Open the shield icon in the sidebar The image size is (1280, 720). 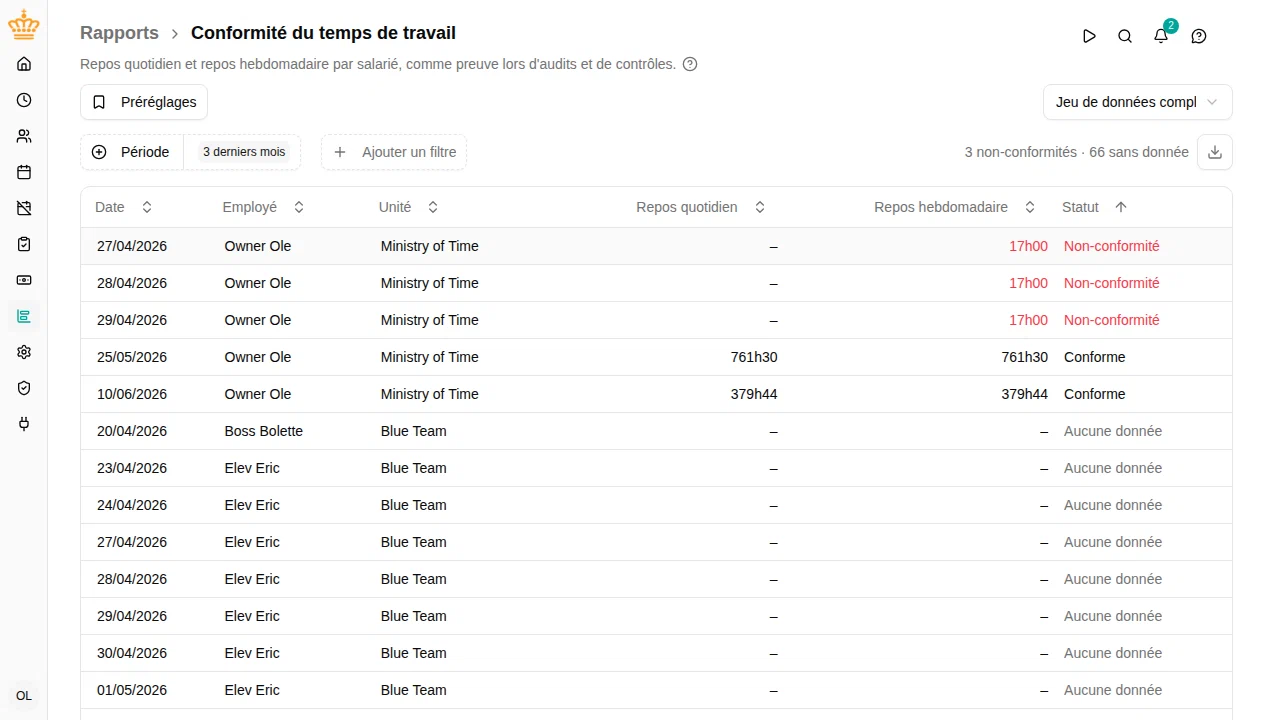[24, 388]
